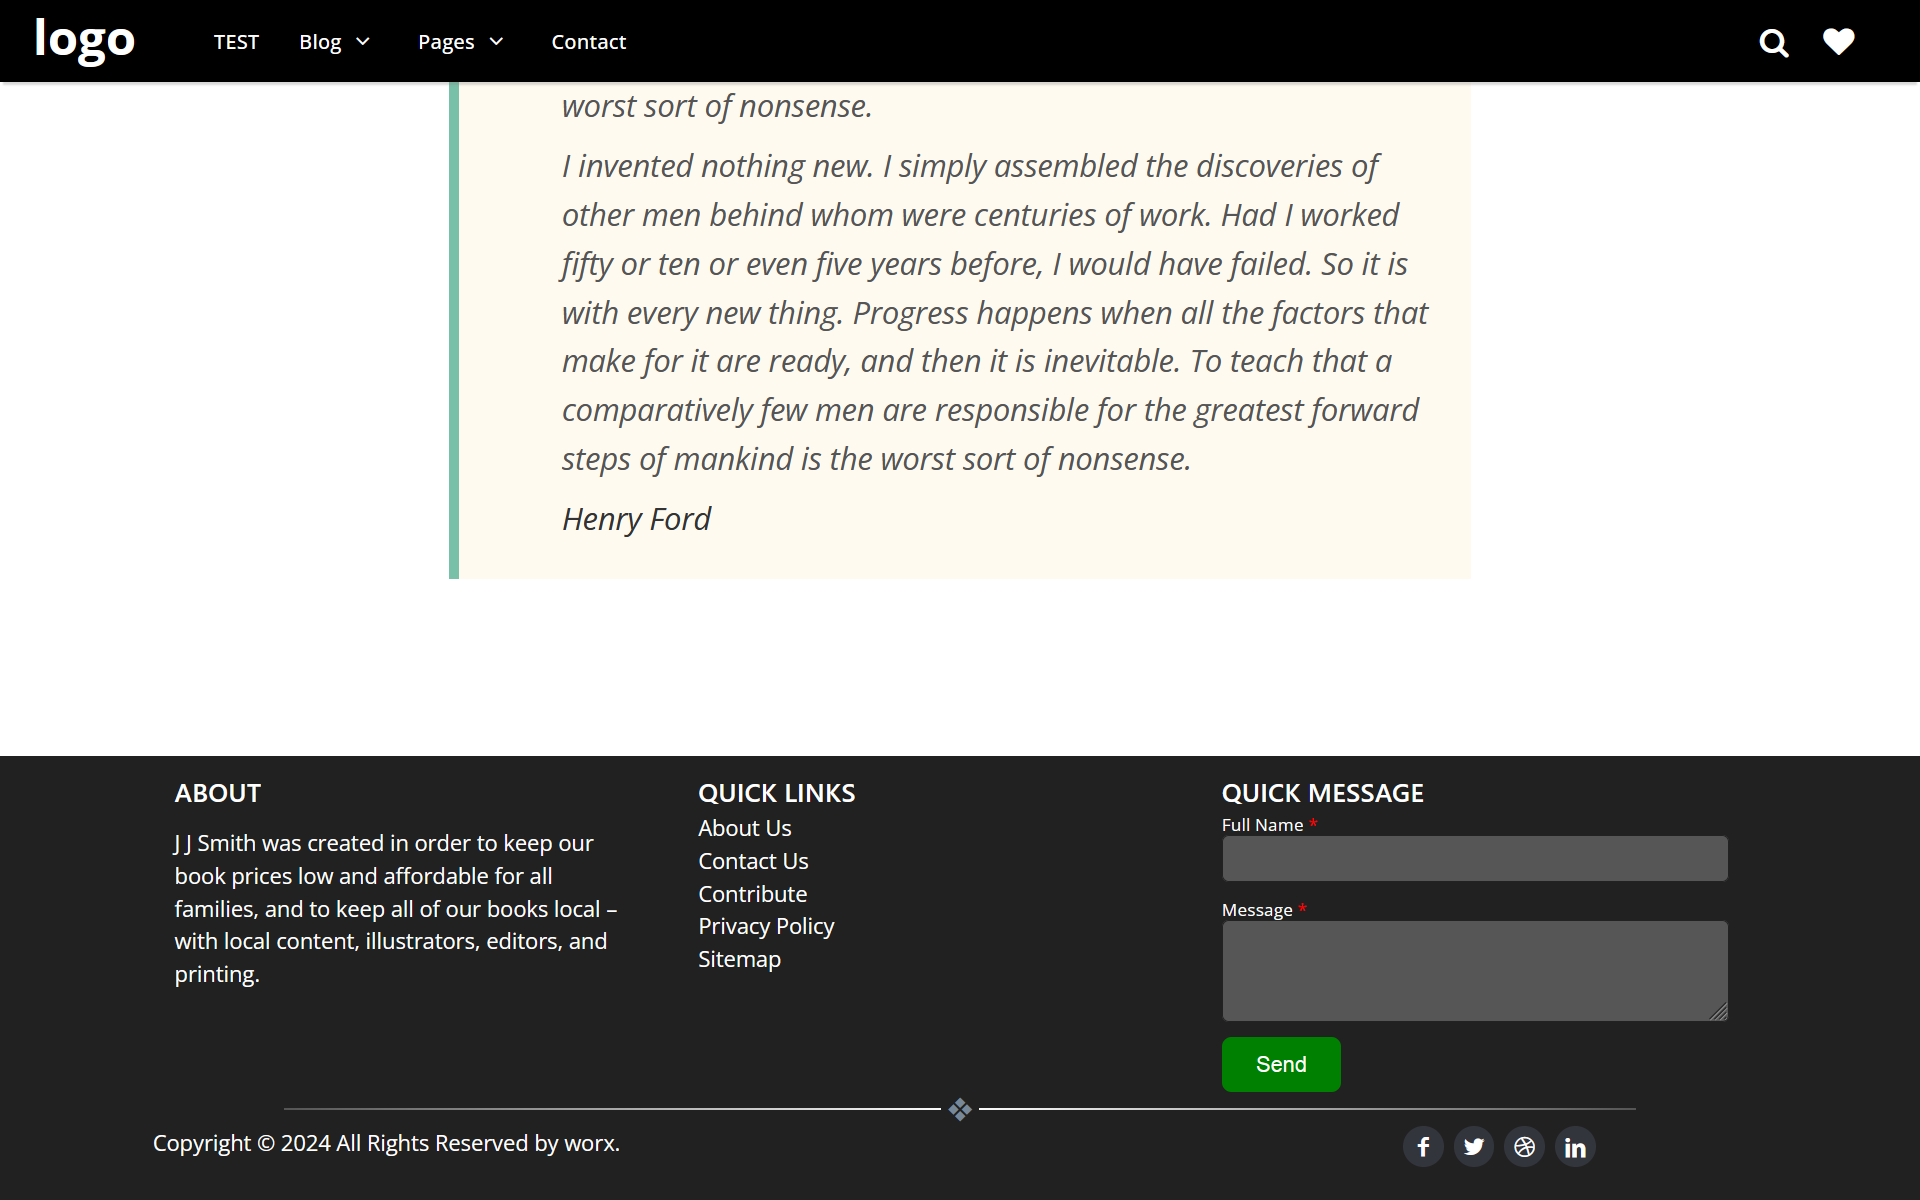The width and height of the screenshot is (1920, 1200).
Task: Expand the Blog dropdown chevron
Action: pos(363,42)
